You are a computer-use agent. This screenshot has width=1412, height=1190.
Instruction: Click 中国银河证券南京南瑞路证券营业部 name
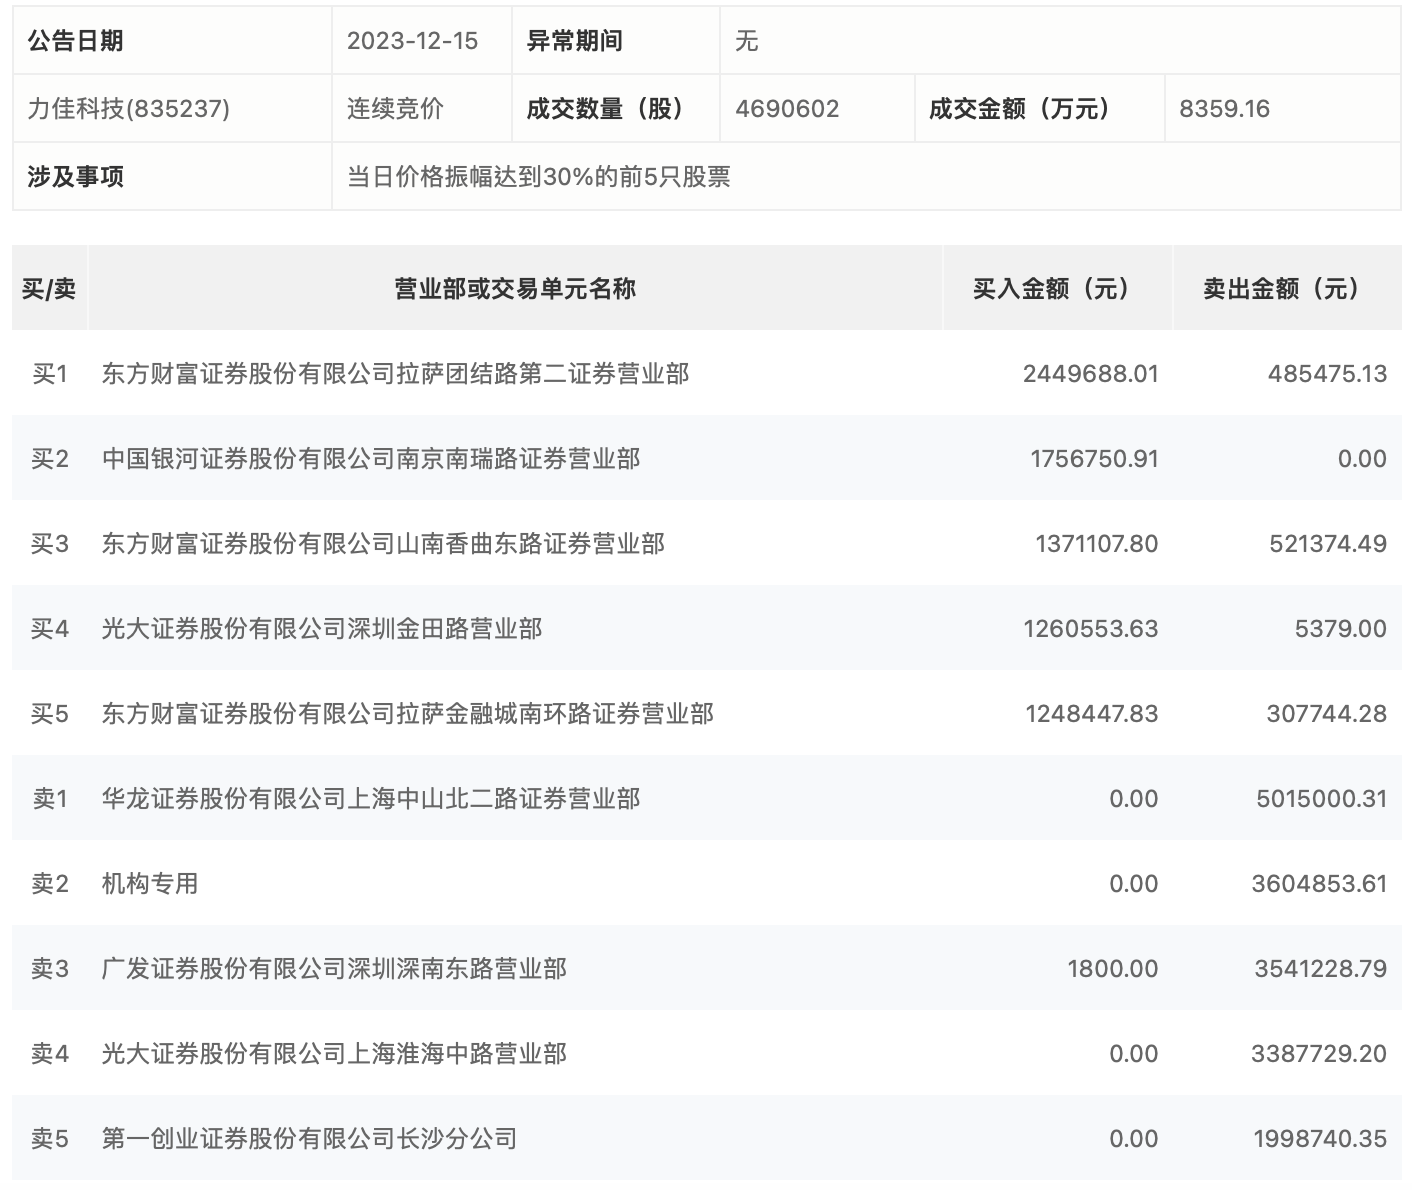(371, 459)
